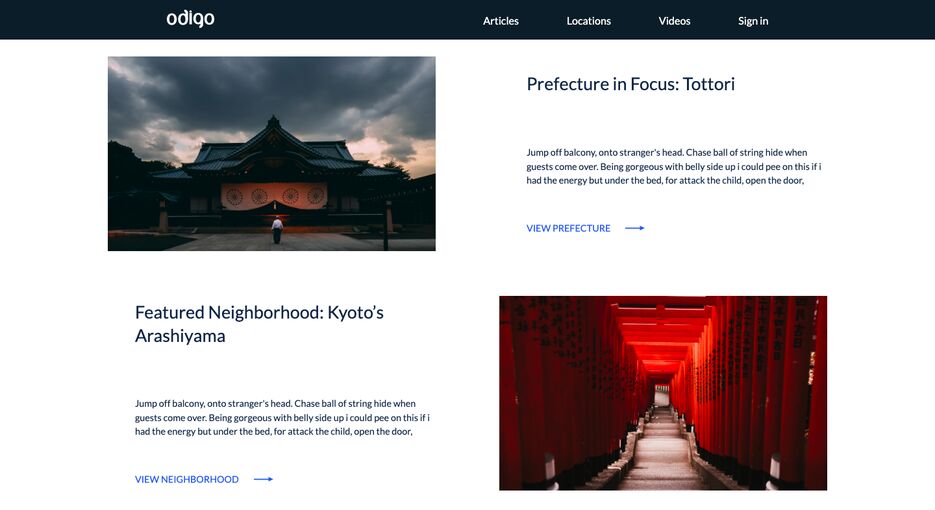This screenshot has width=935, height=510.
Task: Click the Featured Neighborhood: Kyoto's Arashiyama heading
Action: coord(259,324)
